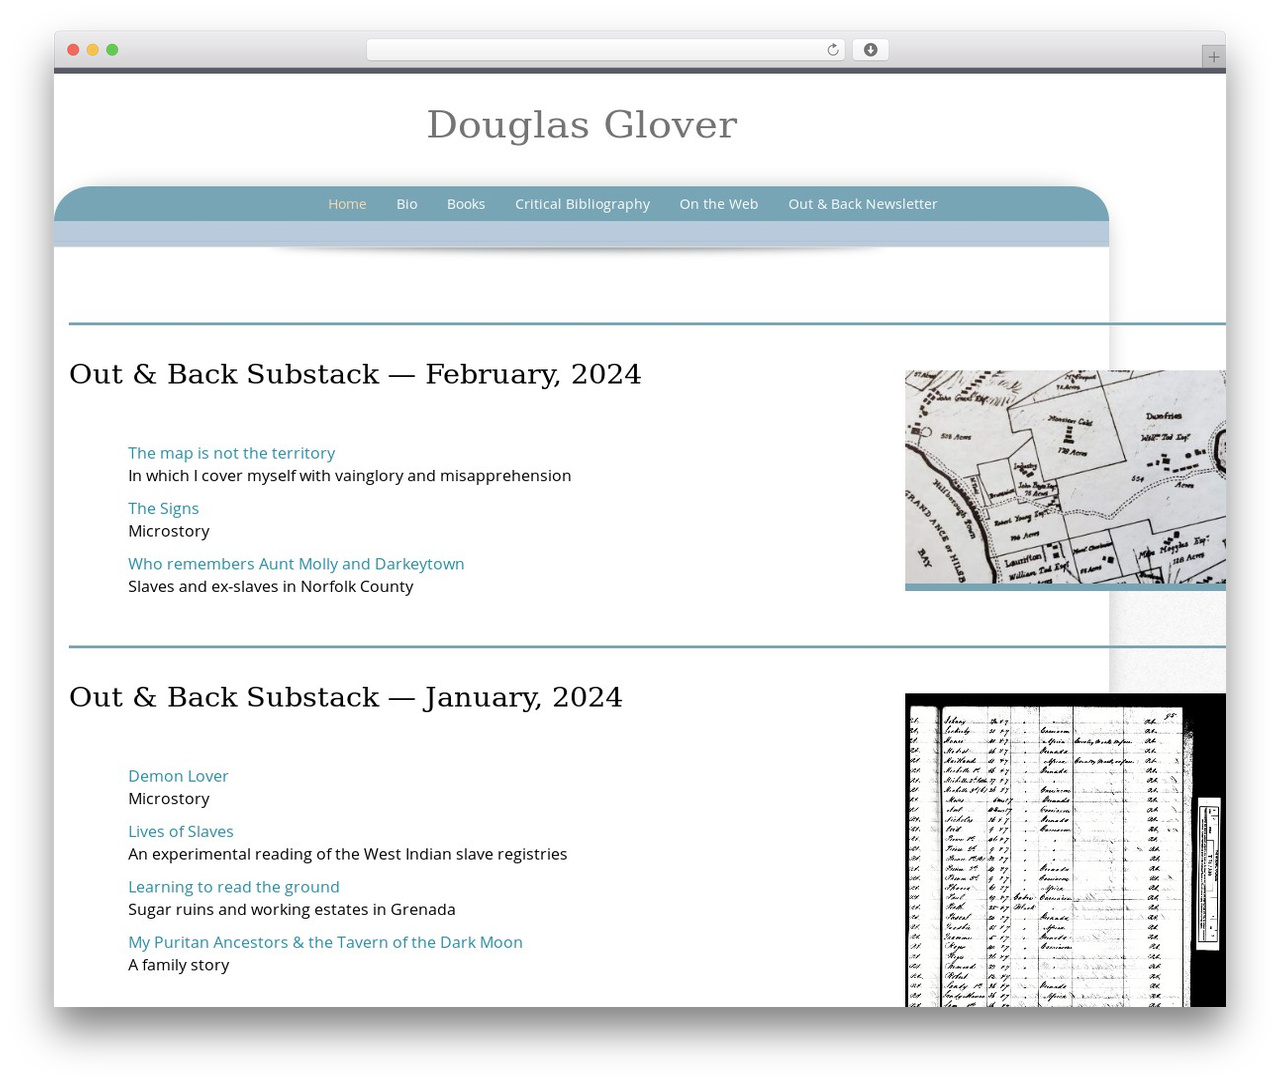Click the slave registry page thumbnail
Screen dimensions: 1280x1084
click(x=1065, y=850)
